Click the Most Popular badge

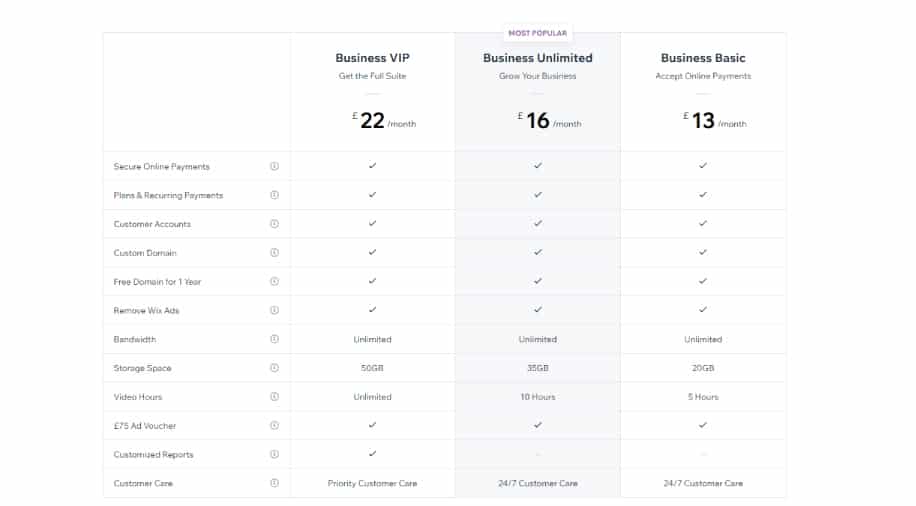[537, 33]
